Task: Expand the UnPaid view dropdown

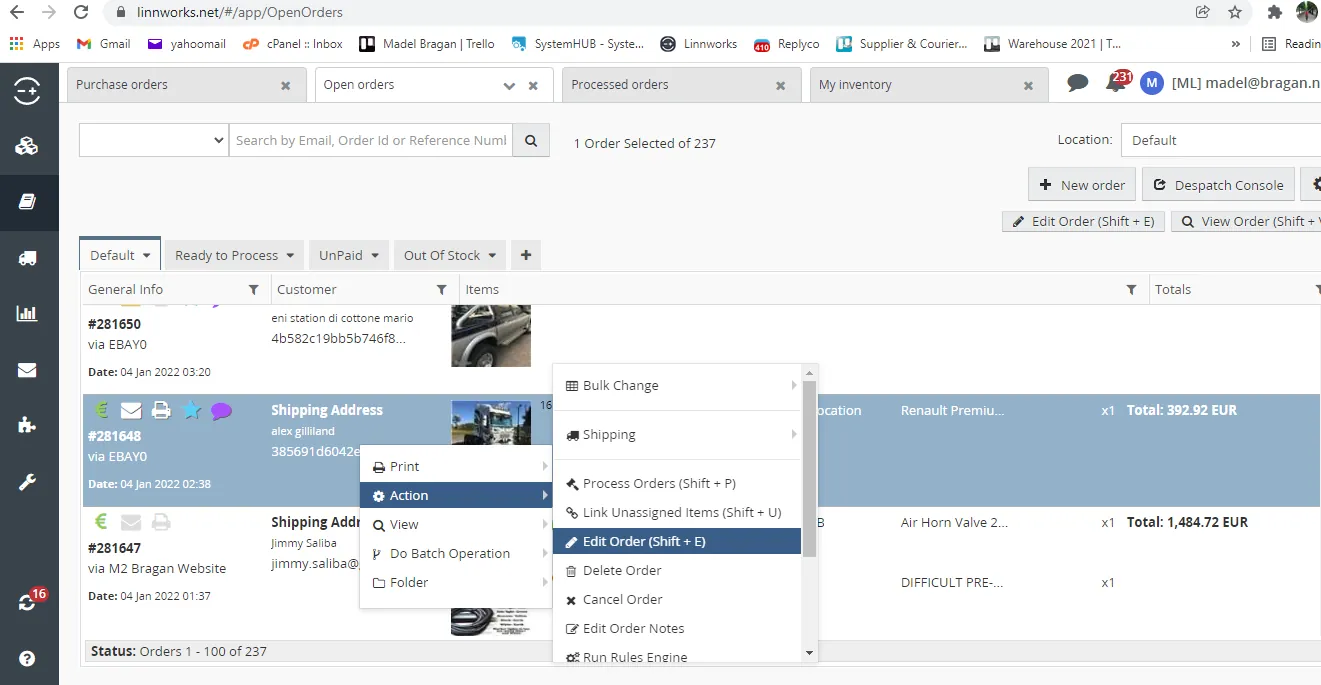Action: tap(375, 256)
